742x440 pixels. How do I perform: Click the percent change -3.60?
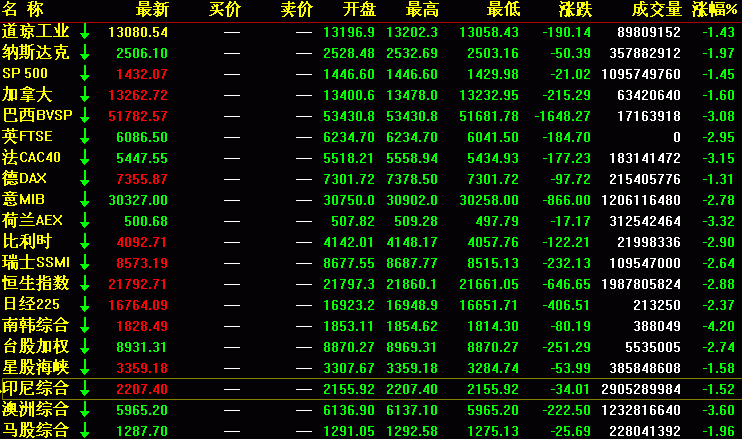[718, 410]
